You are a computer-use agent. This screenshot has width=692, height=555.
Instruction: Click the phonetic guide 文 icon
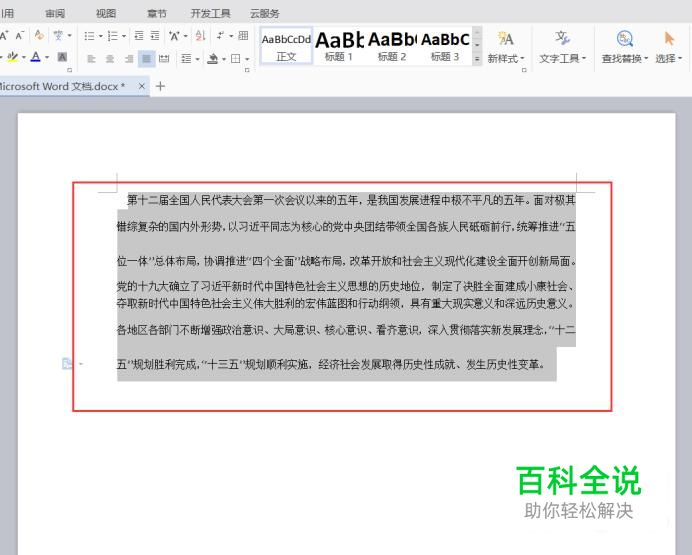click(x=58, y=35)
